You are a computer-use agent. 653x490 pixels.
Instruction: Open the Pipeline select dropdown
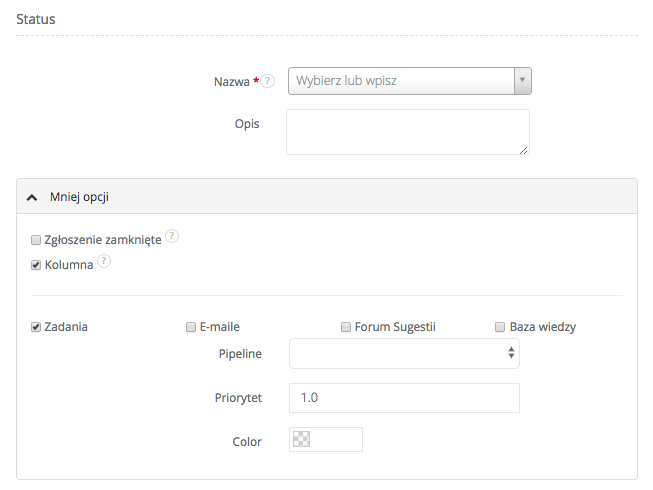(x=404, y=353)
